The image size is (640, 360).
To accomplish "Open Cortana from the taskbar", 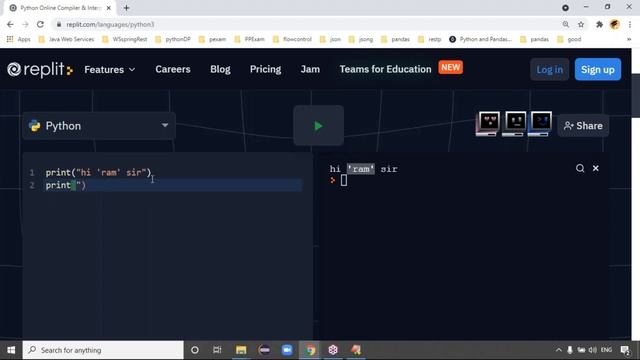I will (x=195, y=350).
